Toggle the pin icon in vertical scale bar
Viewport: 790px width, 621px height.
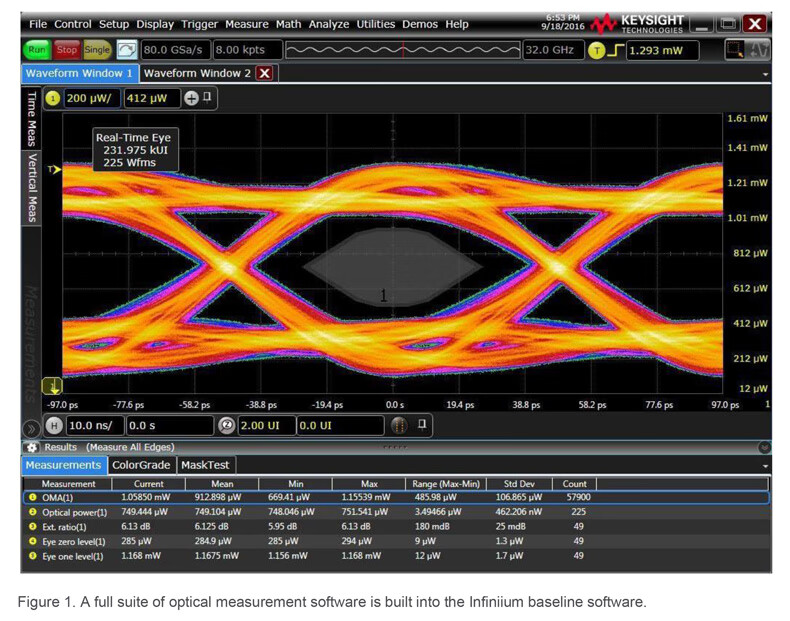pyautogui.click(x=208, y=98)
